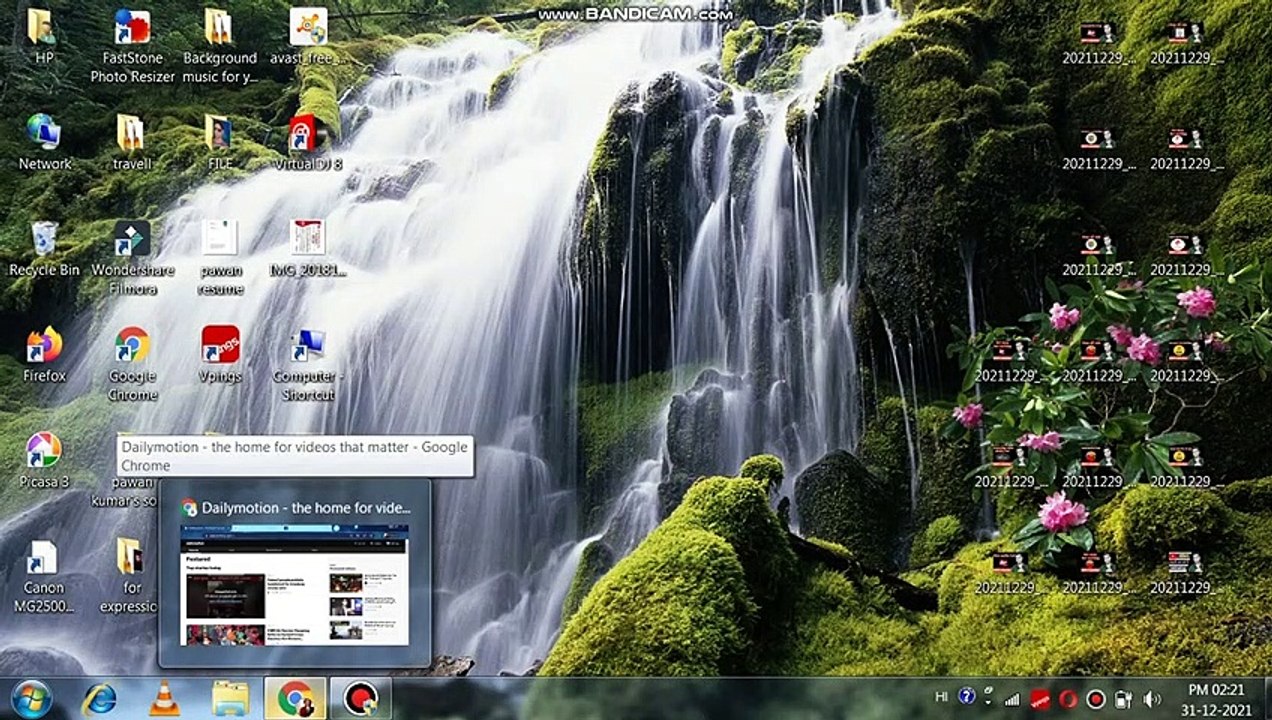The image size is (1272, 720).
Task: Select the Firefox desktop shortcut
Action: tap(44, 355)
